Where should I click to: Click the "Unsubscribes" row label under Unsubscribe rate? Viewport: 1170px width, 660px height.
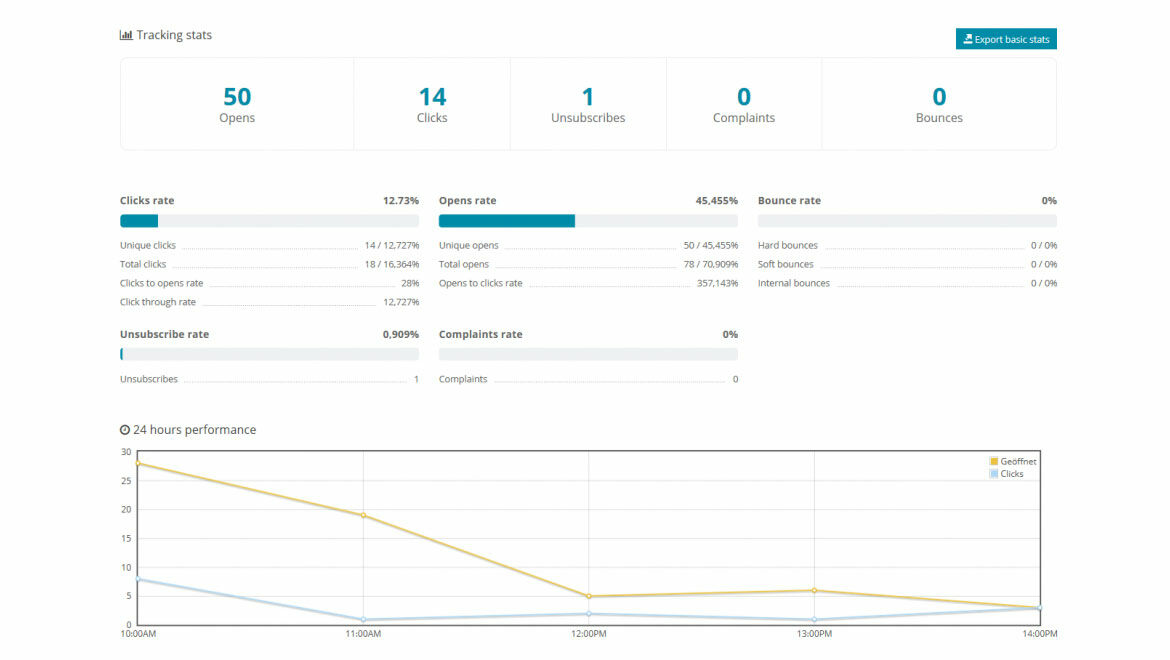(149, 379)
